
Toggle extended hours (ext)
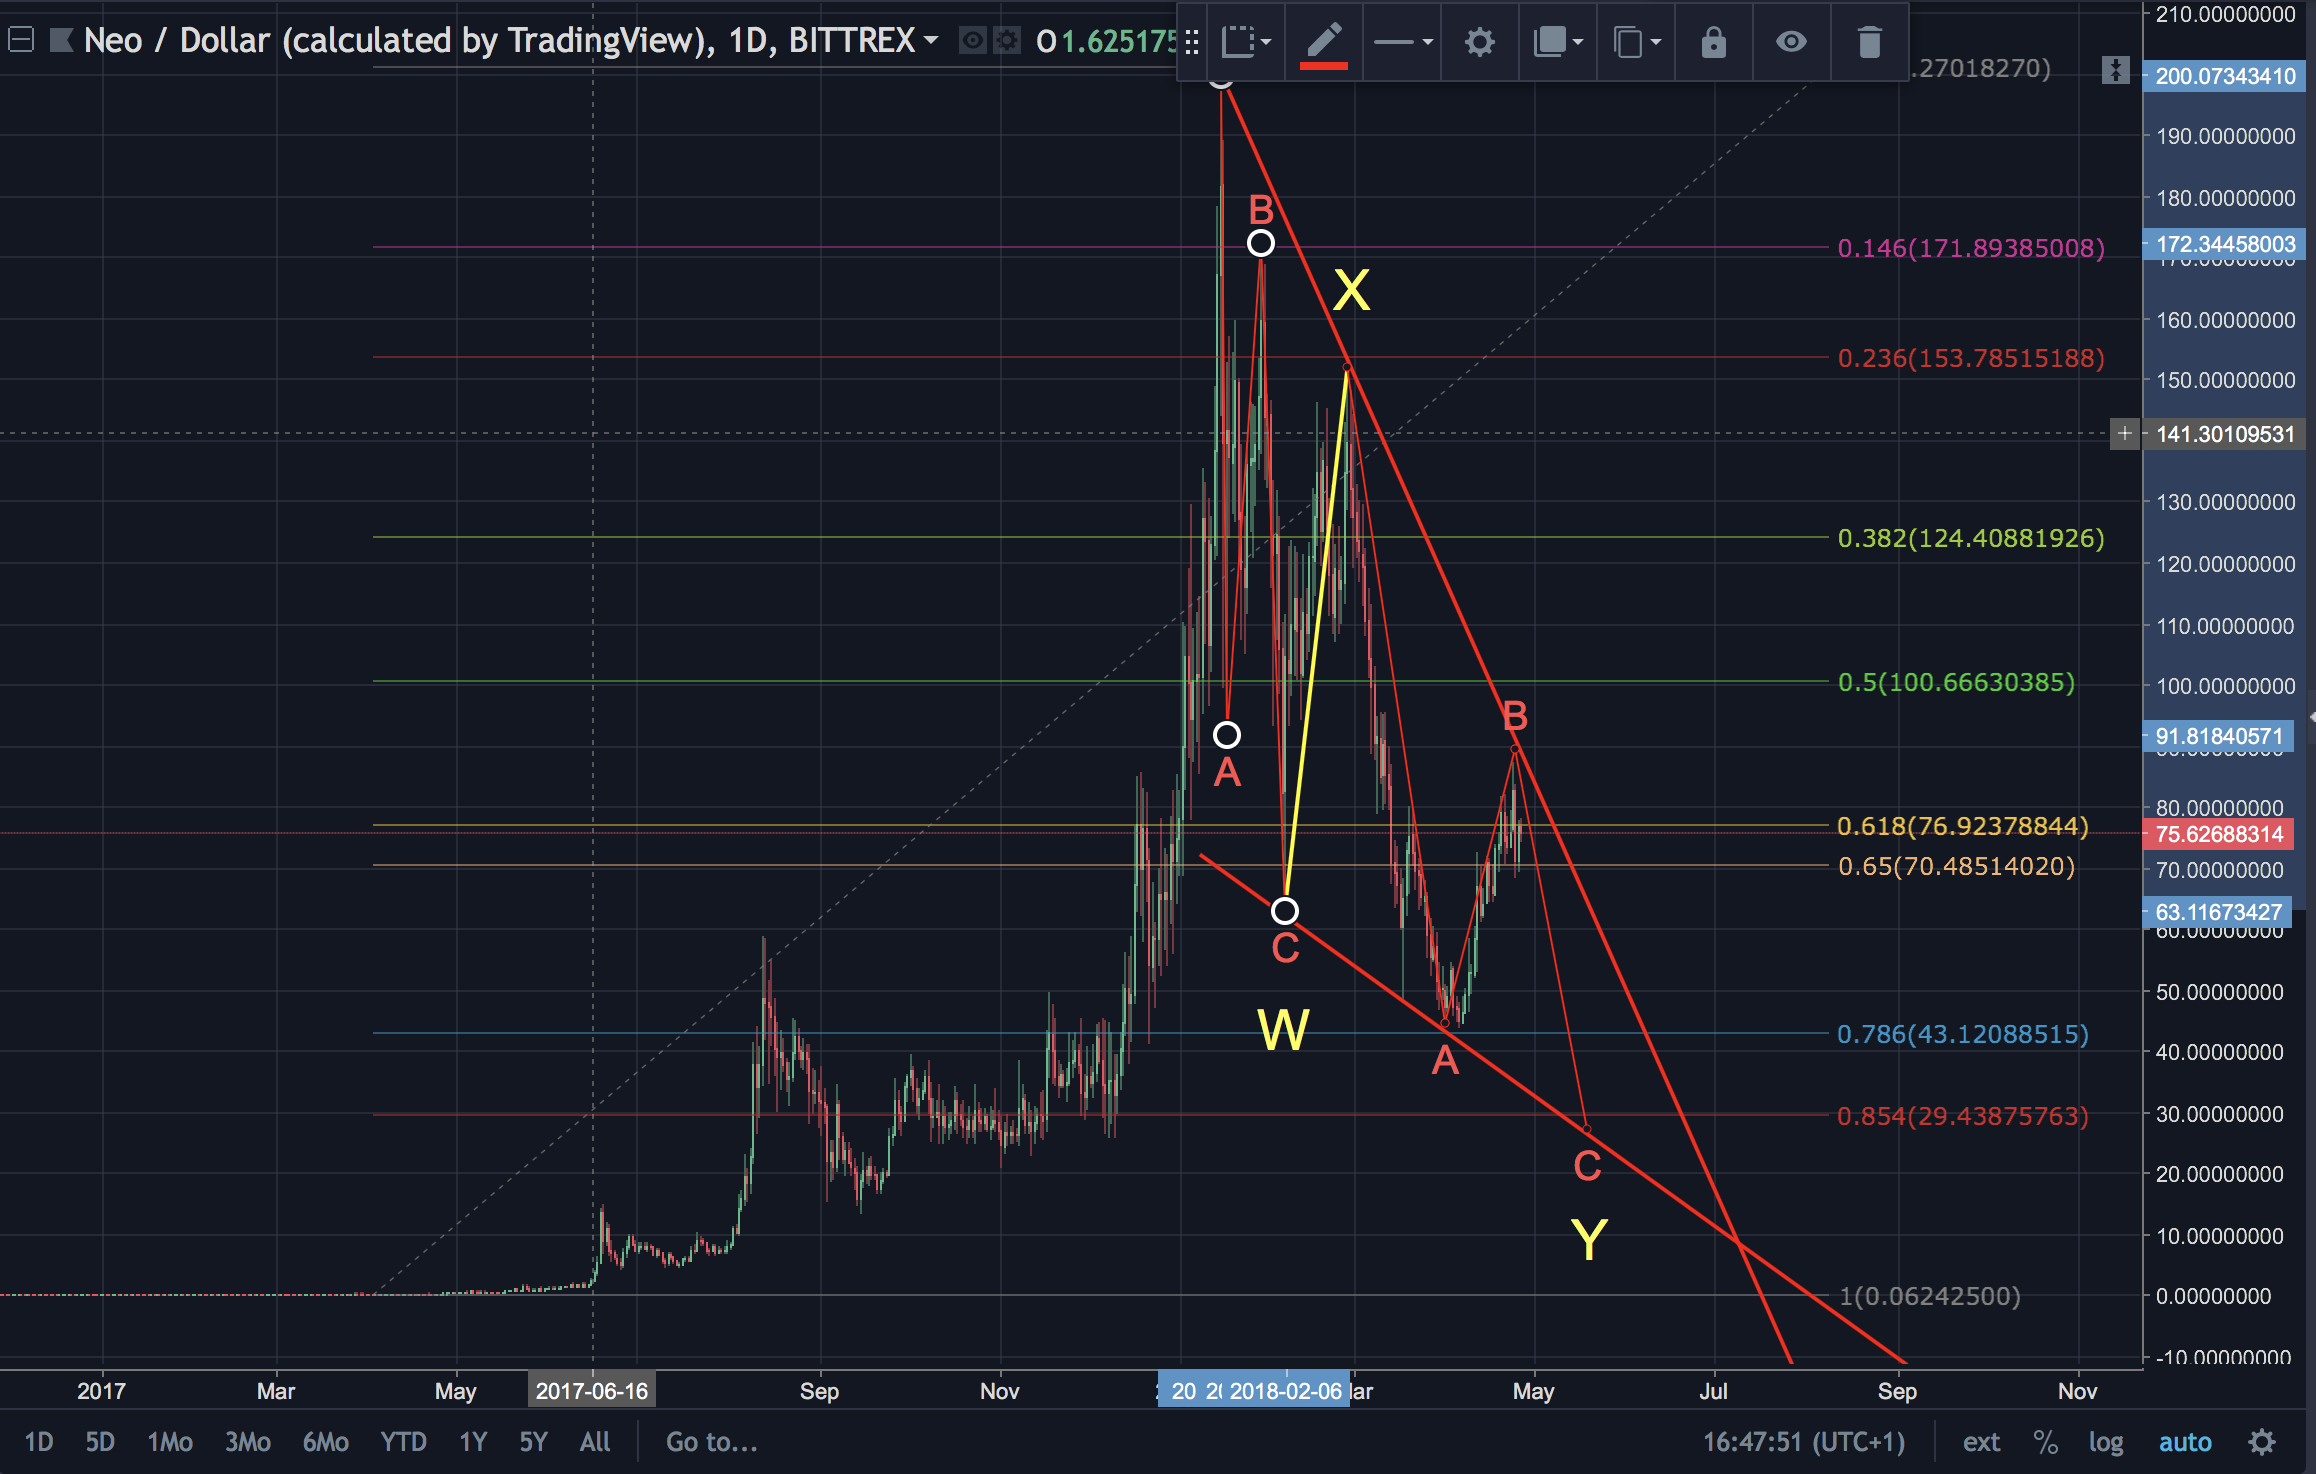pos(1981,1442)
